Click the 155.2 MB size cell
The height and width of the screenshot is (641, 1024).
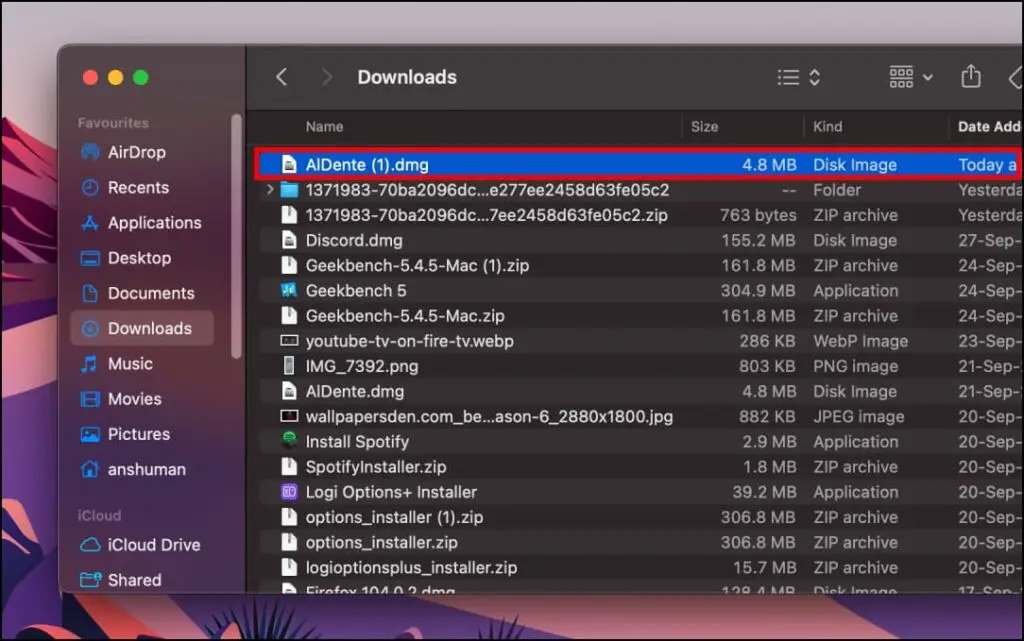(758, 240)
